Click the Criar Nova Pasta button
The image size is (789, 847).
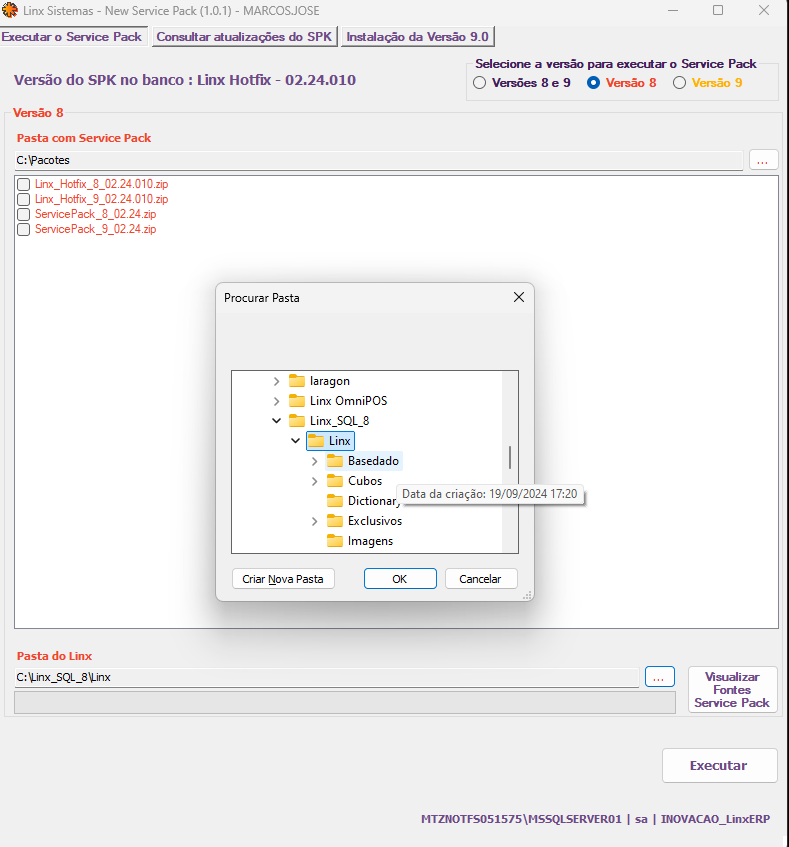pyautogui.click(x=283, y=579)
